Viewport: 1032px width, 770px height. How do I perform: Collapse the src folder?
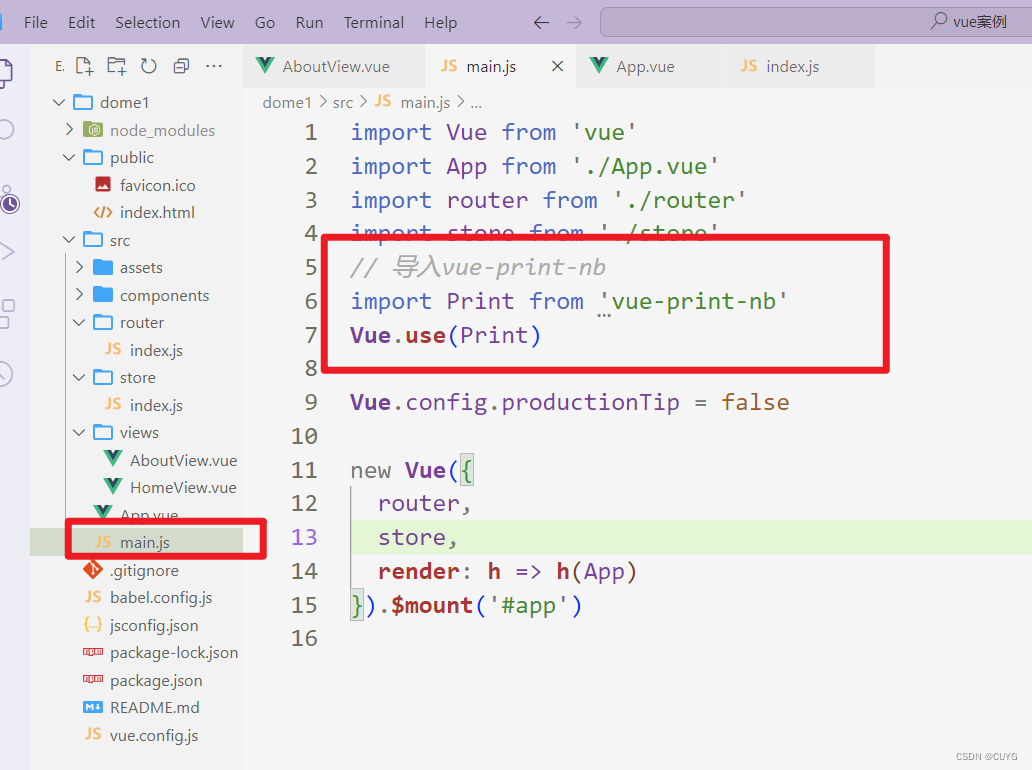pyautogui.click(x=69, y=239)
